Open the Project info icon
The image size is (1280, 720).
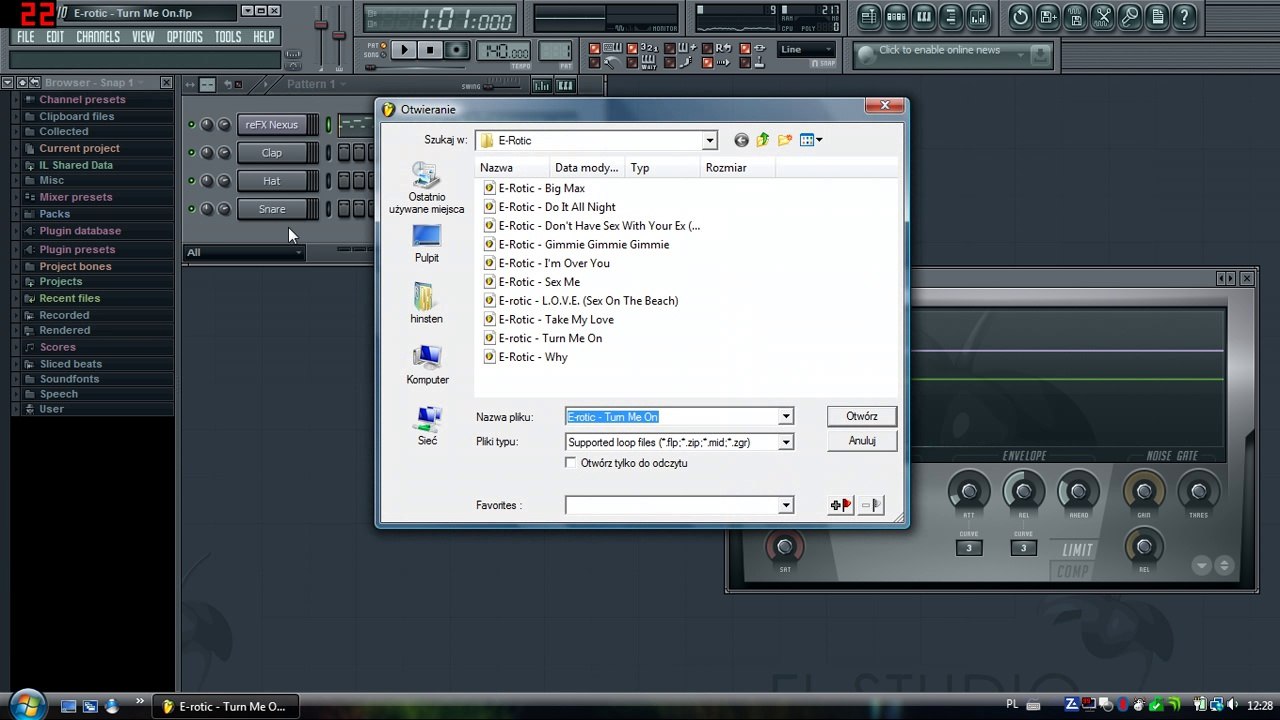click(1157, 16)
